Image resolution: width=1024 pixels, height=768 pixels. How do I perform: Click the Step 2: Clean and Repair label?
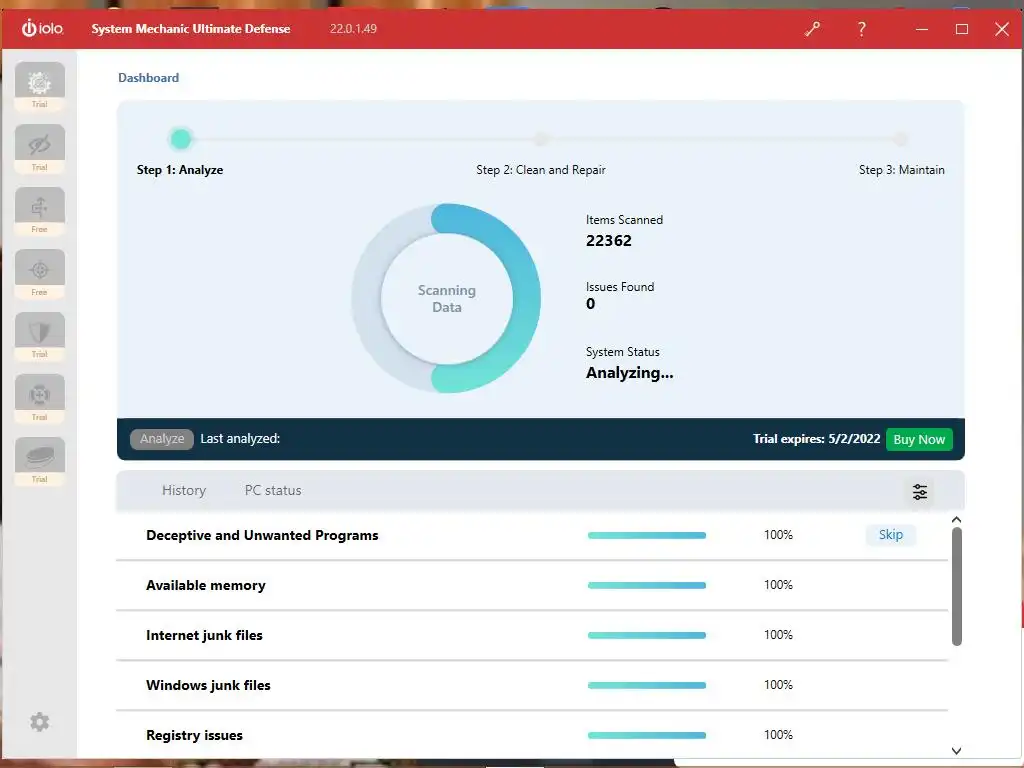(x=541, y=170)
